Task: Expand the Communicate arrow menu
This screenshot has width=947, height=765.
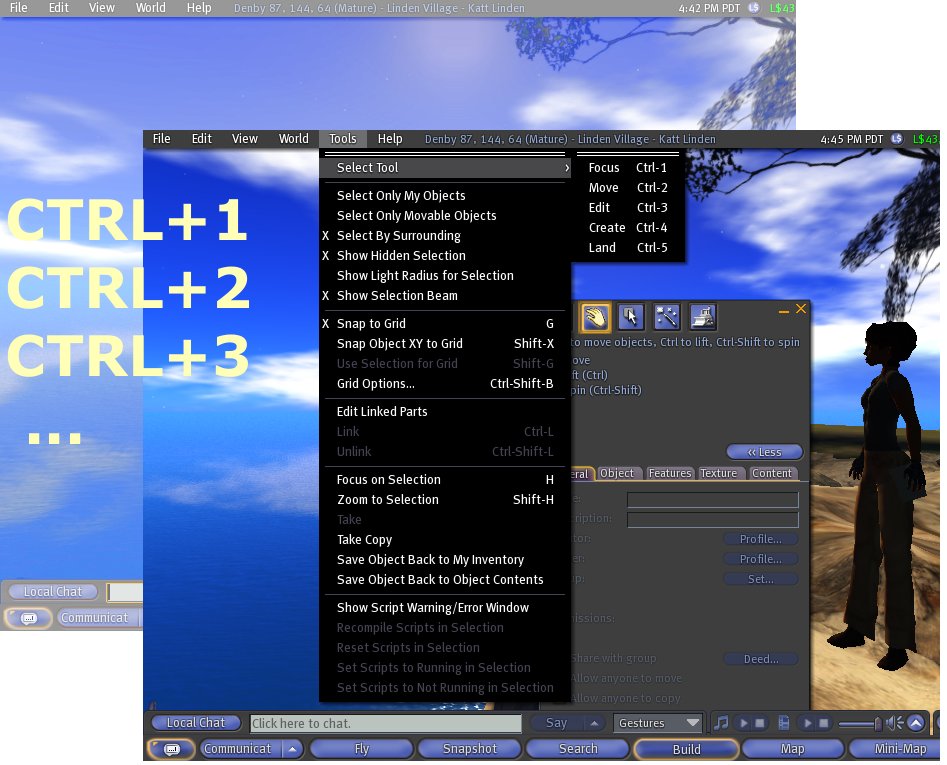Action: pos(293,749)
